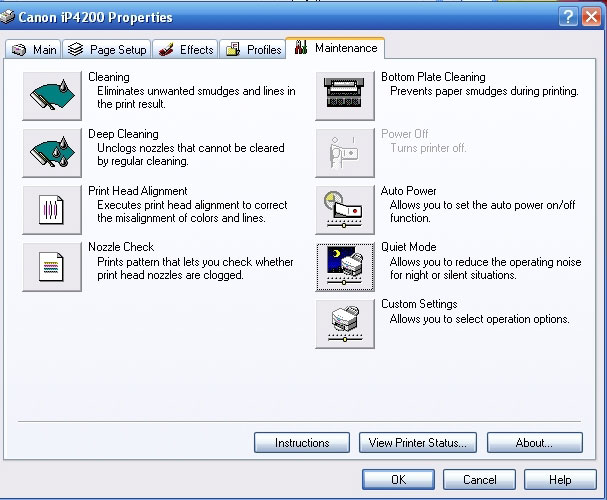Screen dimensions: 607x500
Task: Run the Deep Cleaning function
Action: [x=52, y=152]
